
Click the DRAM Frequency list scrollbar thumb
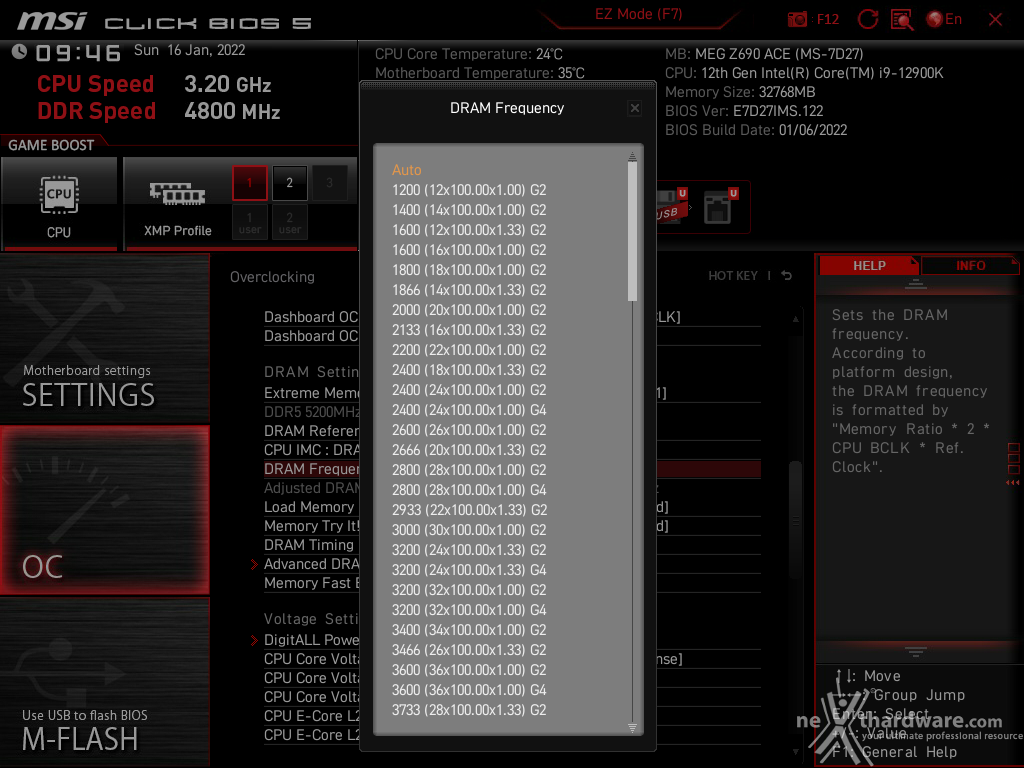coord(632,231)
